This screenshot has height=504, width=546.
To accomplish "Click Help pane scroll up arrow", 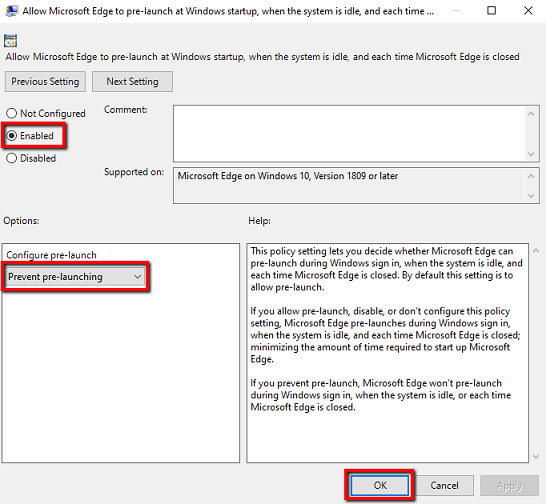I will [x=536, y=251].
